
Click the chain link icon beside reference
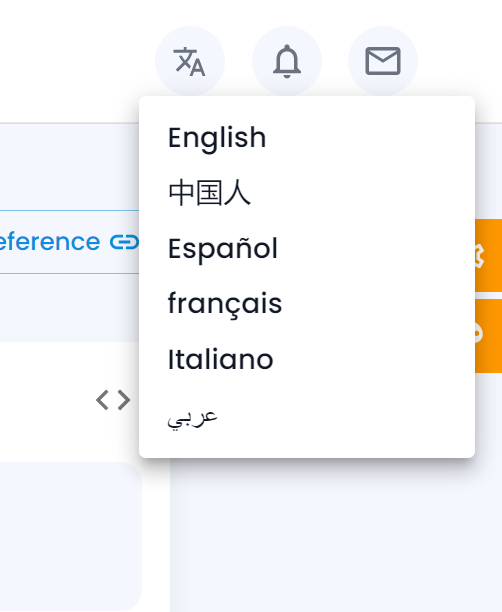[x=124, y=242]
